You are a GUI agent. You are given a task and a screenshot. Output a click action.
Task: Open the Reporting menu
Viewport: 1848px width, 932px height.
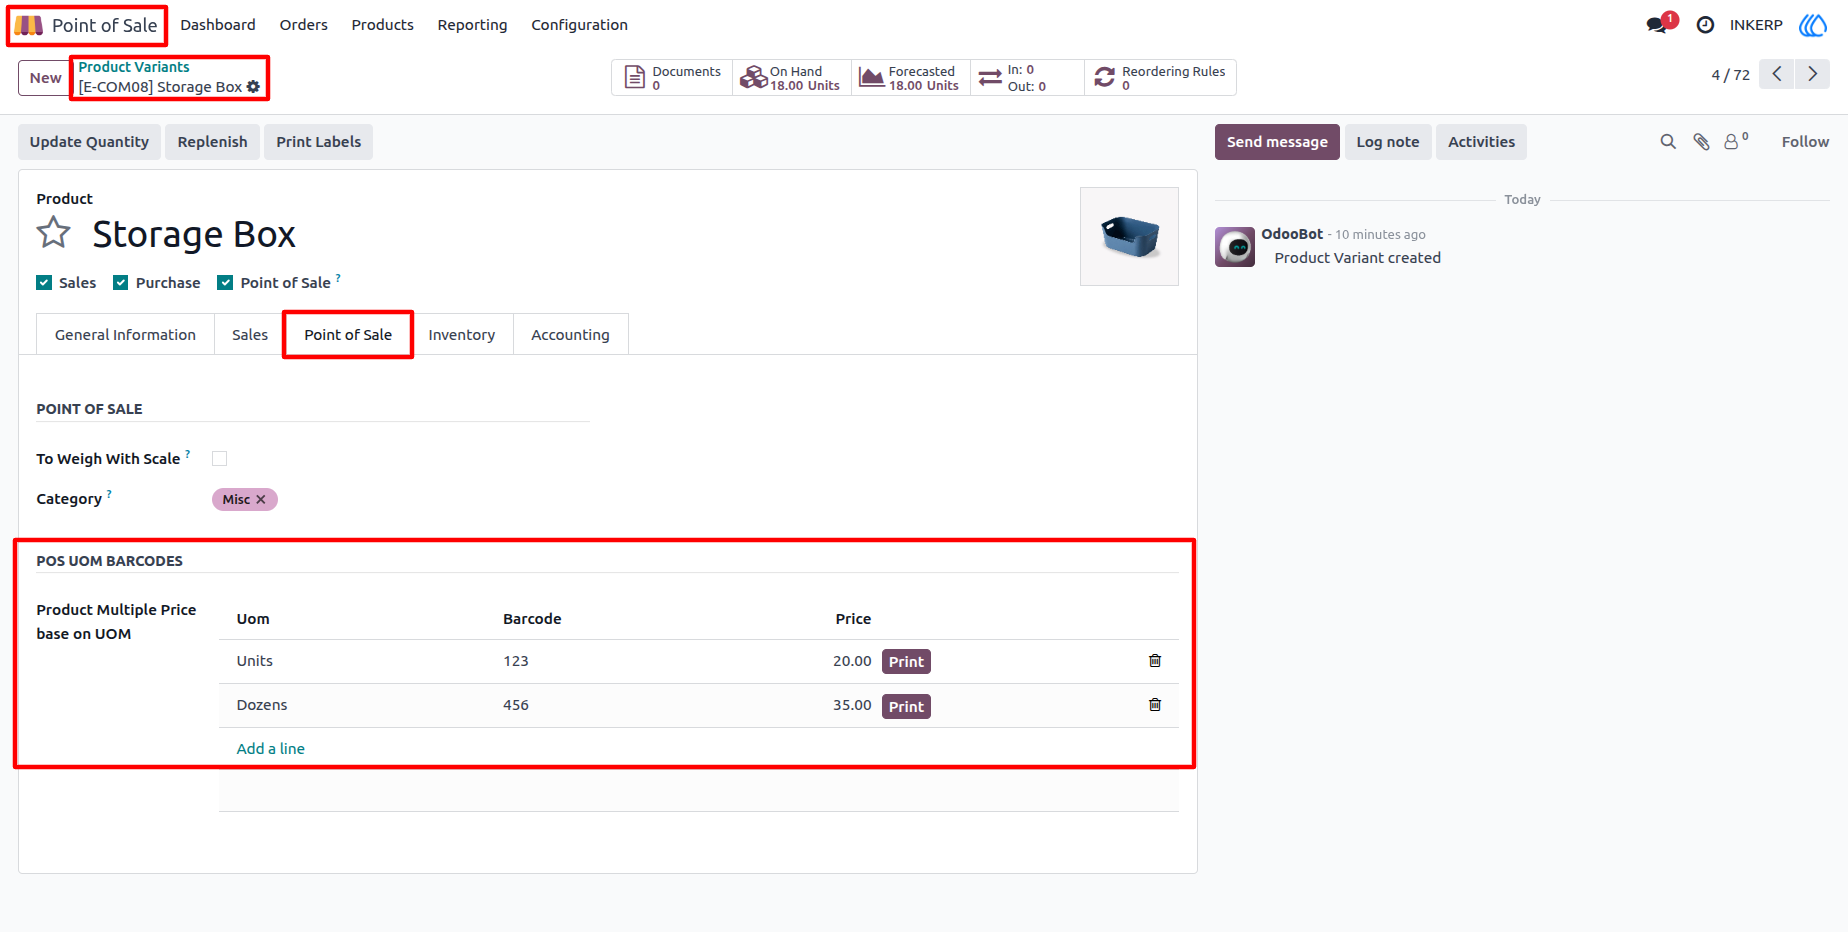pyautogui.click(x=472, y=25)
